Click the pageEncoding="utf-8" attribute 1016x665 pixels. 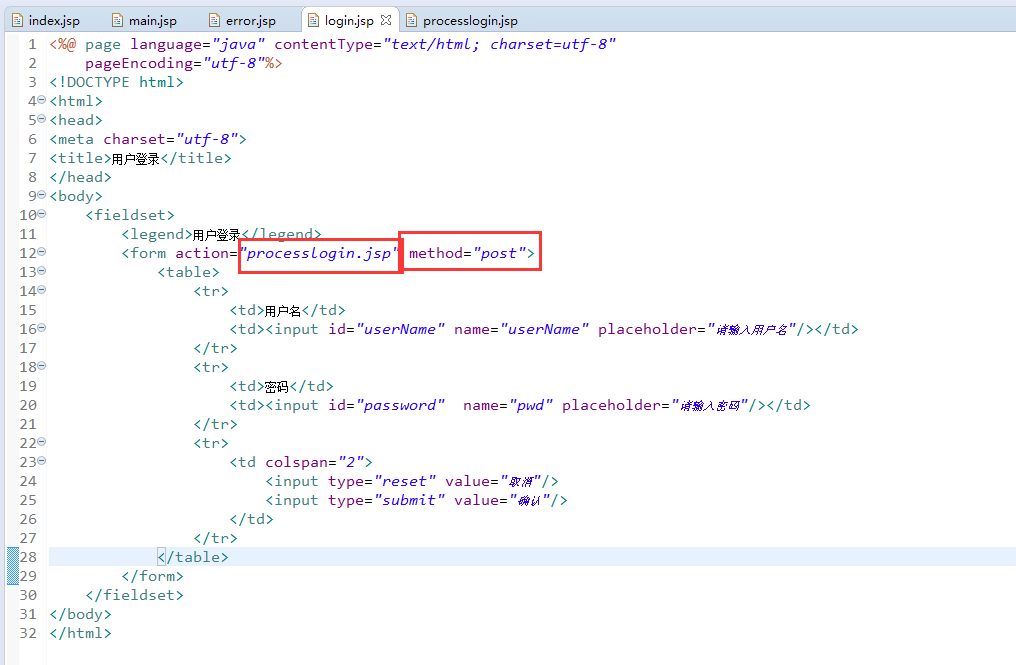(175, 64)
